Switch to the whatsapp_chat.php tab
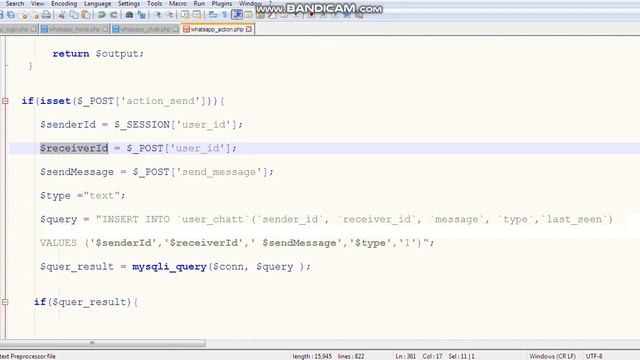The image size is (640, 360). point(146,29)
